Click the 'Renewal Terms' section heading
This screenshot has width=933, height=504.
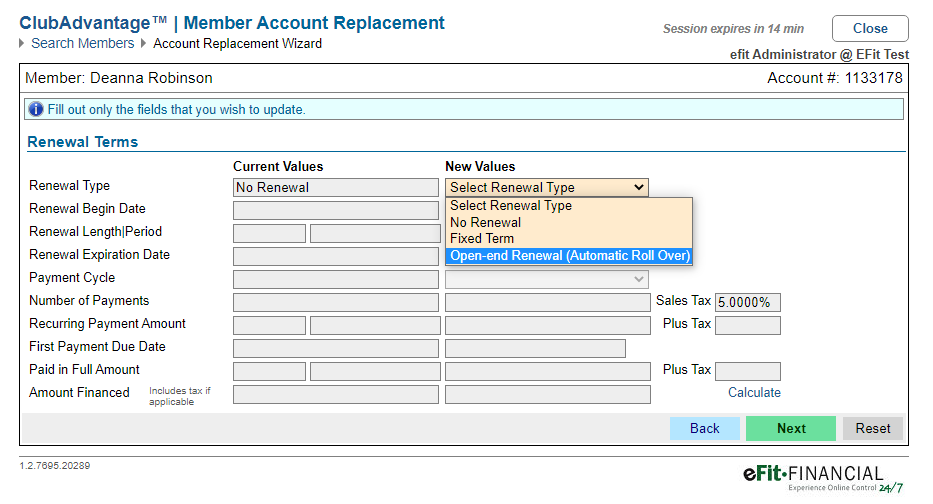pos(83,142)
